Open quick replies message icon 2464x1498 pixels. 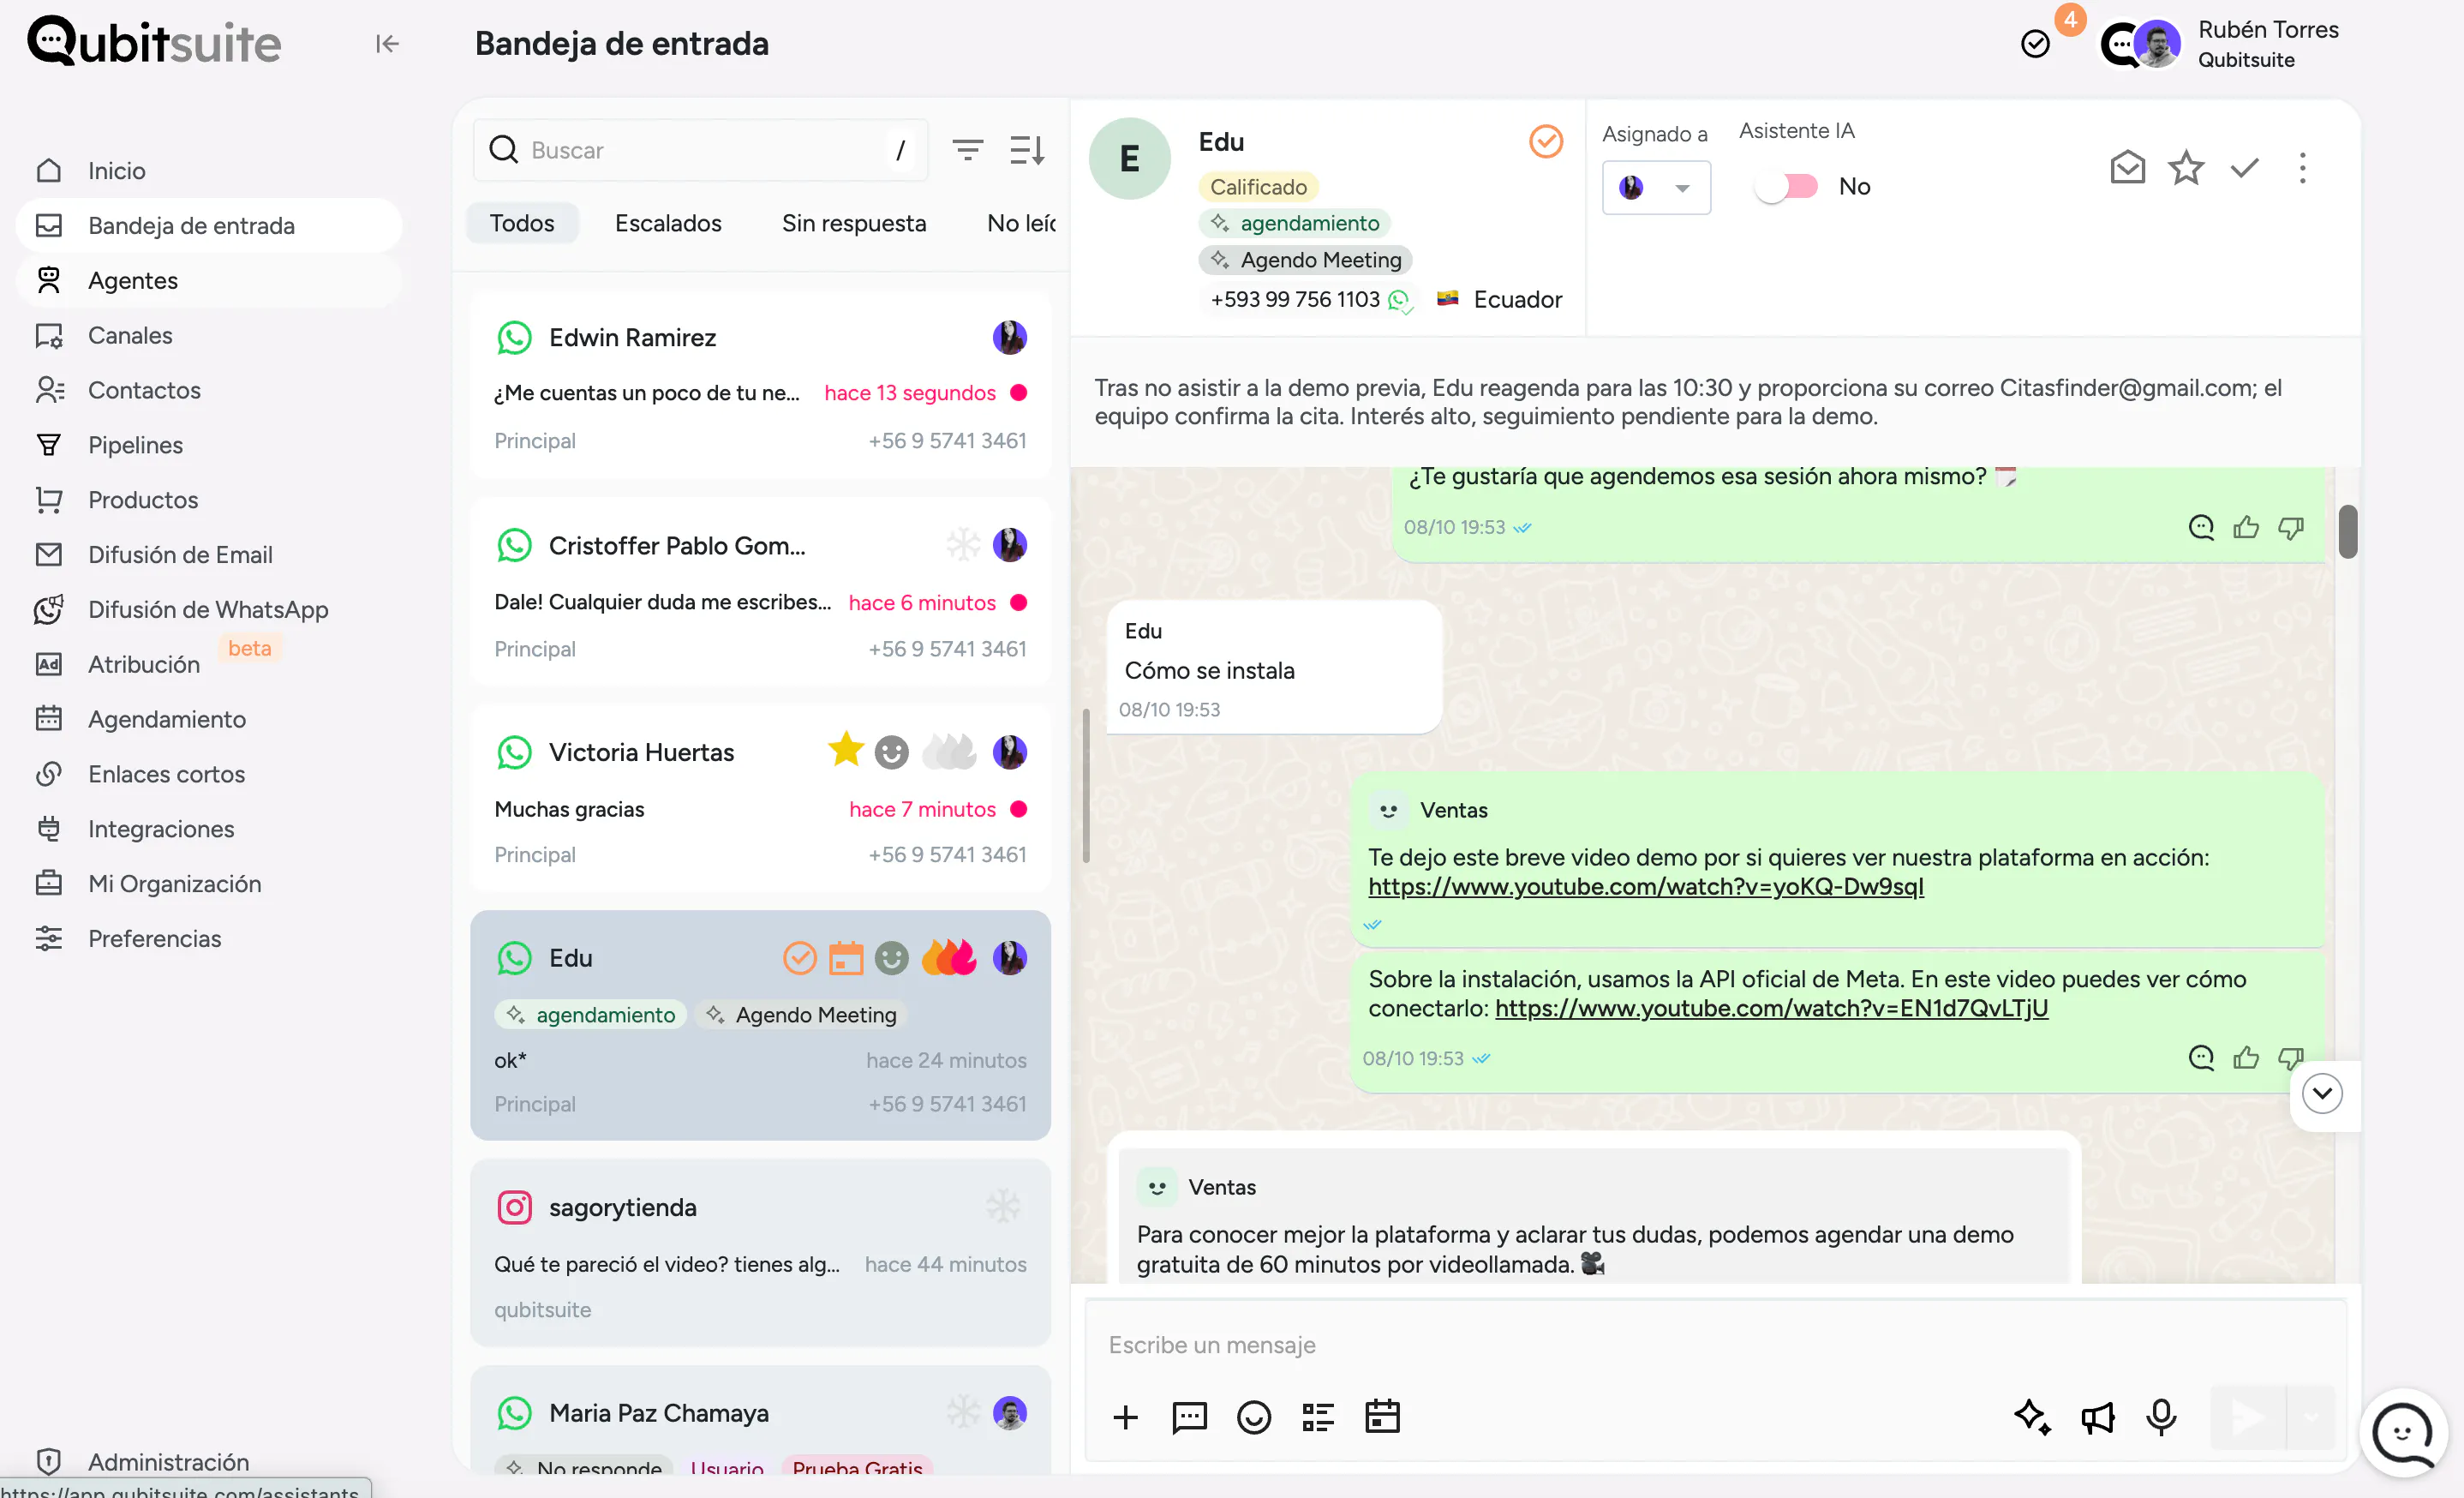click(1189, 1417)
